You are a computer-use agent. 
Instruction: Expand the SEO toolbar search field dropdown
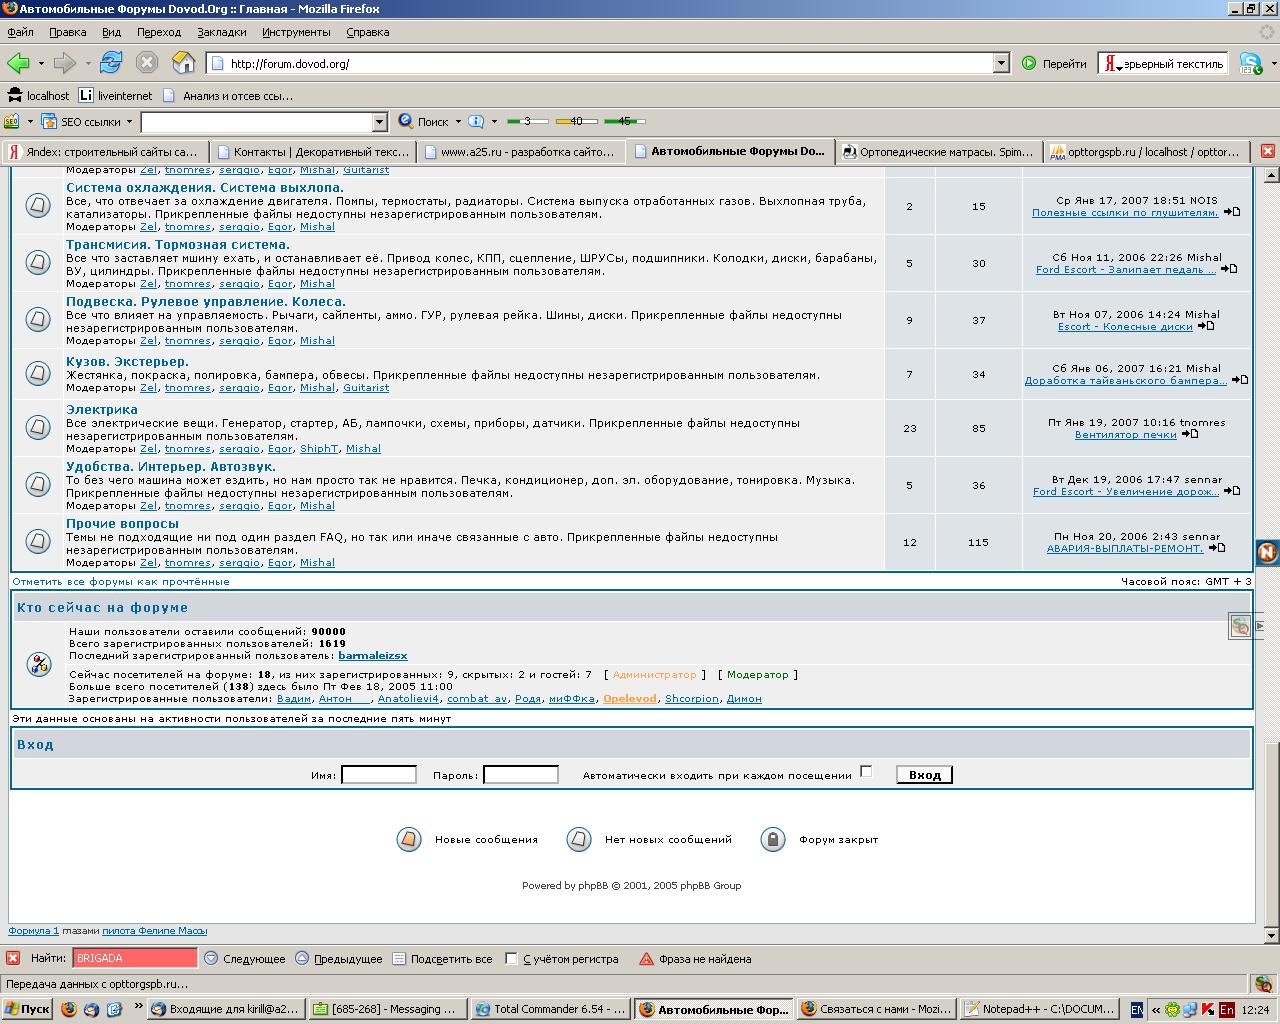pos(379,122)
